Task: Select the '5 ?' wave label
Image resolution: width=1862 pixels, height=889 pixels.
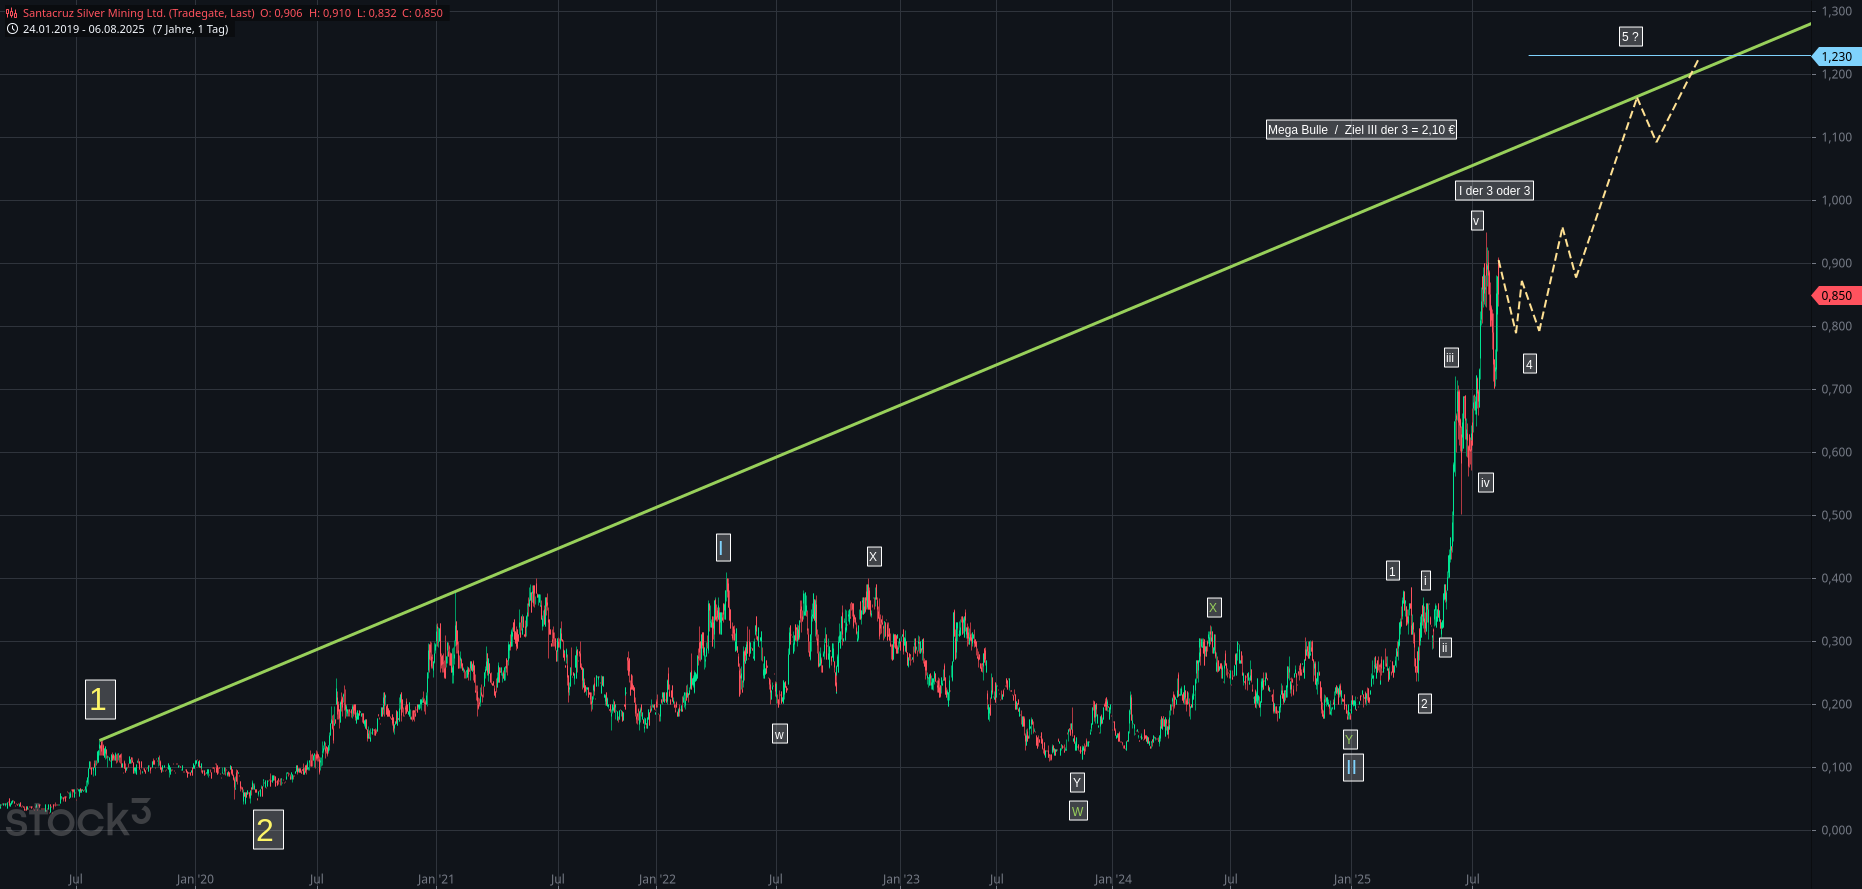Action: [x=1631, y=37]
